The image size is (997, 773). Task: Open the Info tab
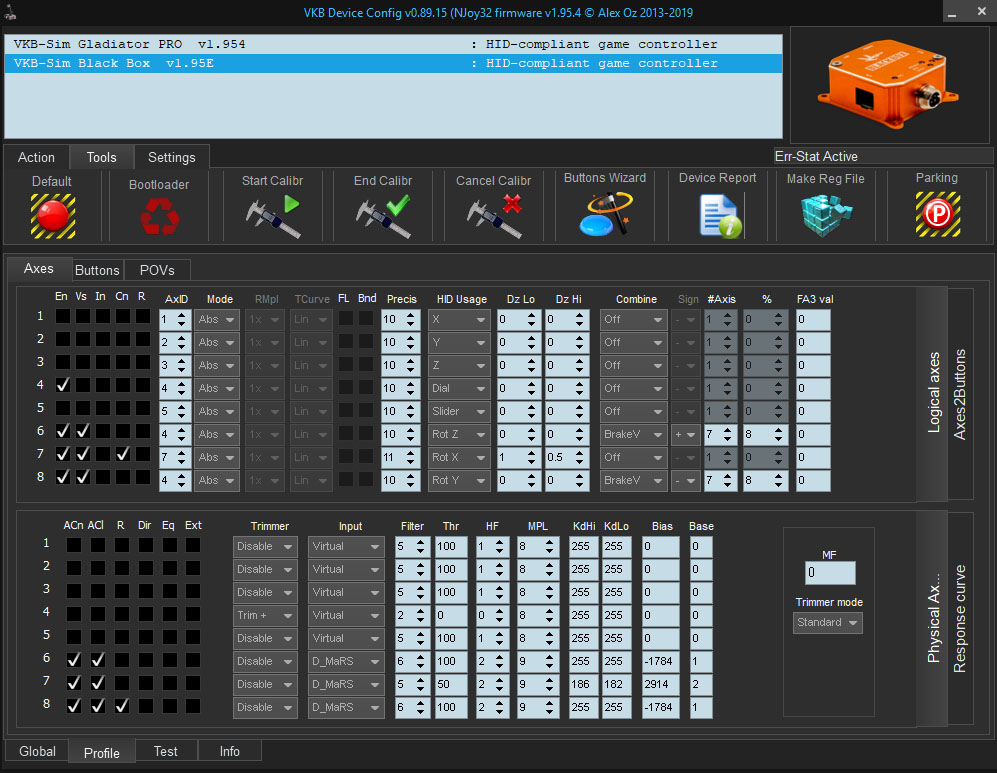[230, 751]
